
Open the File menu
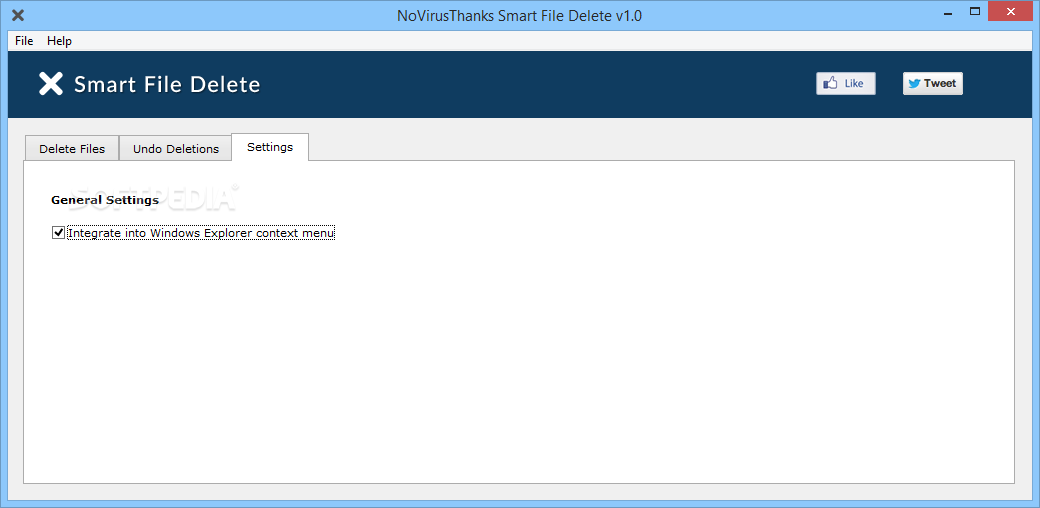point(24,41)
